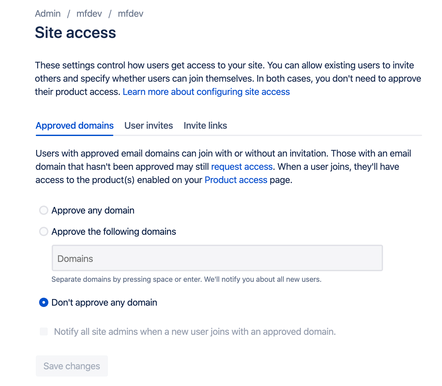Click the first mfdev breadcrumb

coord(89,14)
